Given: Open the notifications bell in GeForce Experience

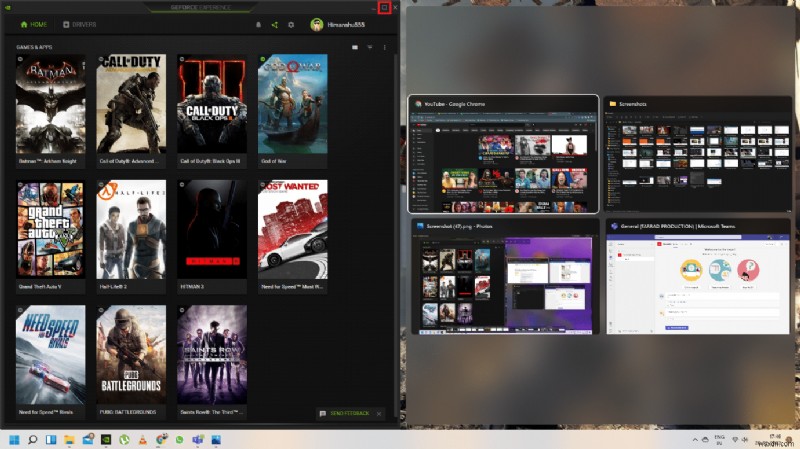Looking at the screenshot, I should 258,24.
